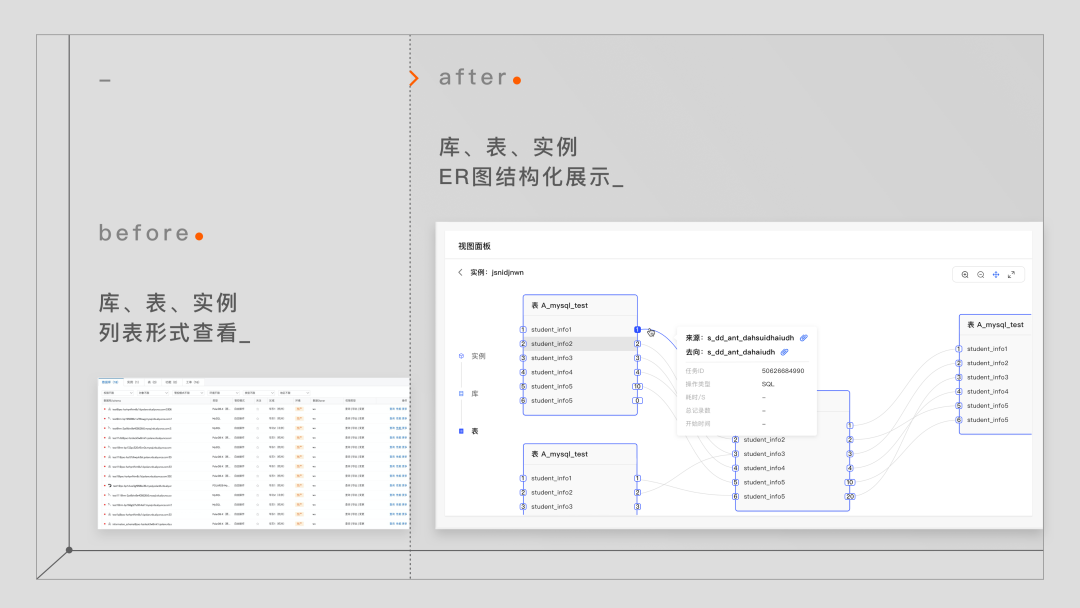
Task: Select the 实例 level node icon
Action: (461, 356)
